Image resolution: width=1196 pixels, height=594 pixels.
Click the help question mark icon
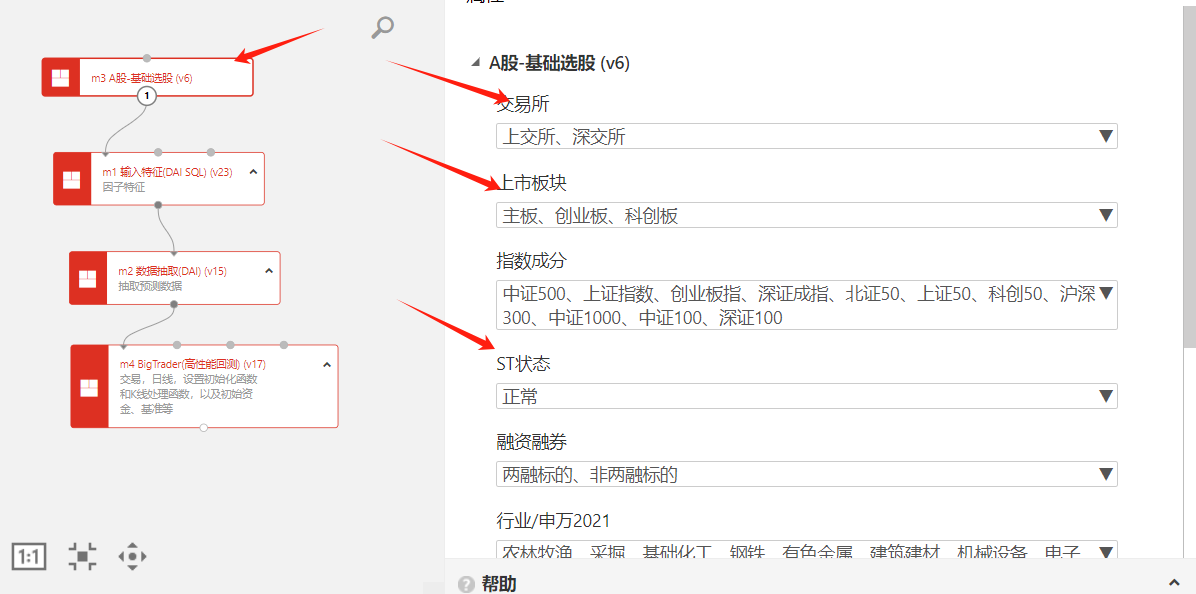coord(466,584)
